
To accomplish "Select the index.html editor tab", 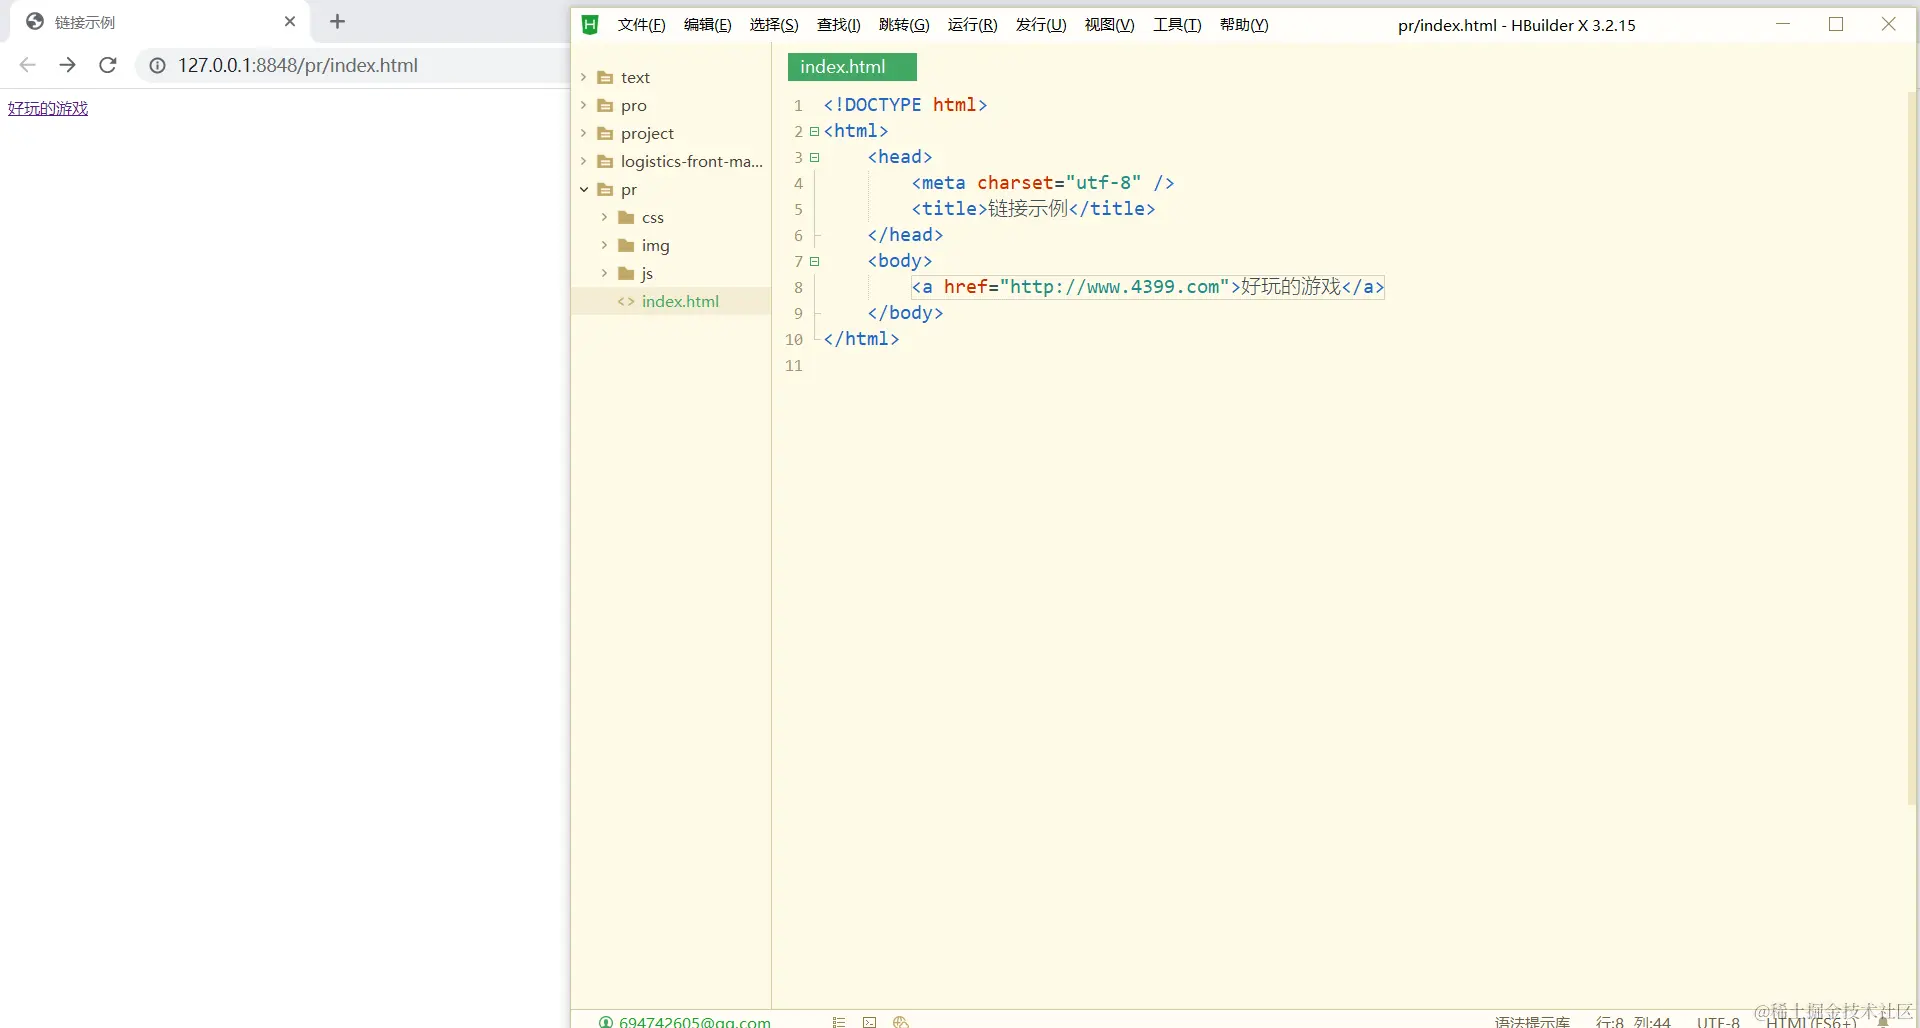I will [852, 67].
